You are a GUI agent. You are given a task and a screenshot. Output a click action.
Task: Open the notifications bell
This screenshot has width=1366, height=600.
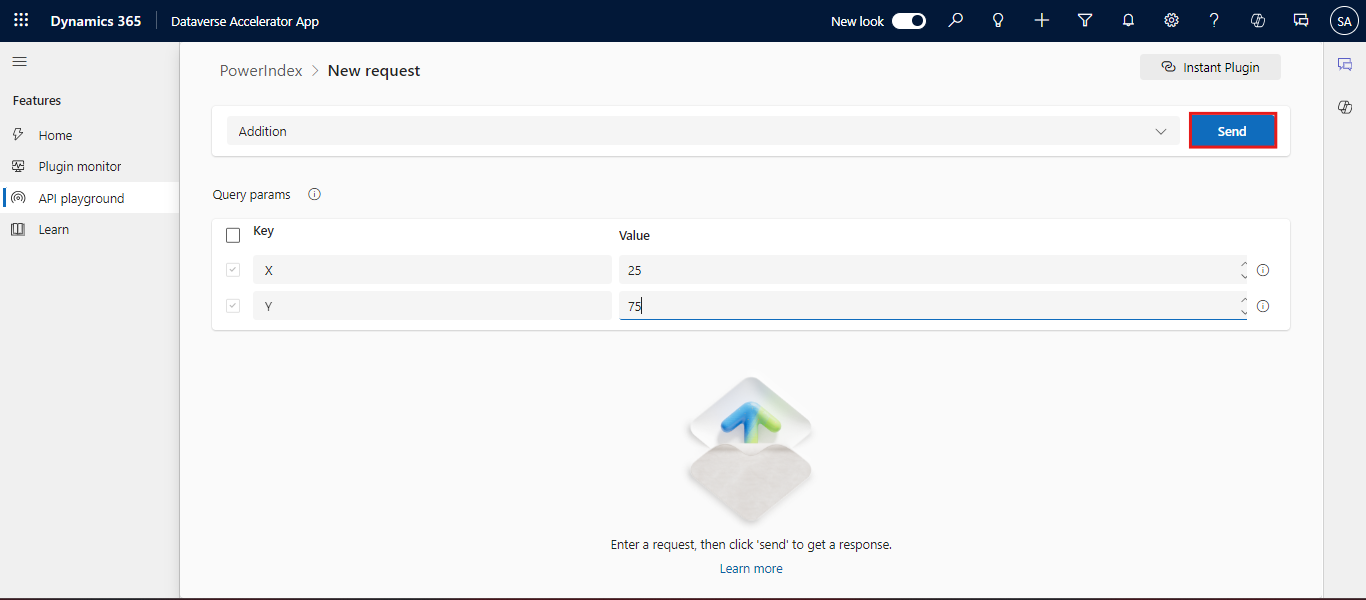(1128, 20)
